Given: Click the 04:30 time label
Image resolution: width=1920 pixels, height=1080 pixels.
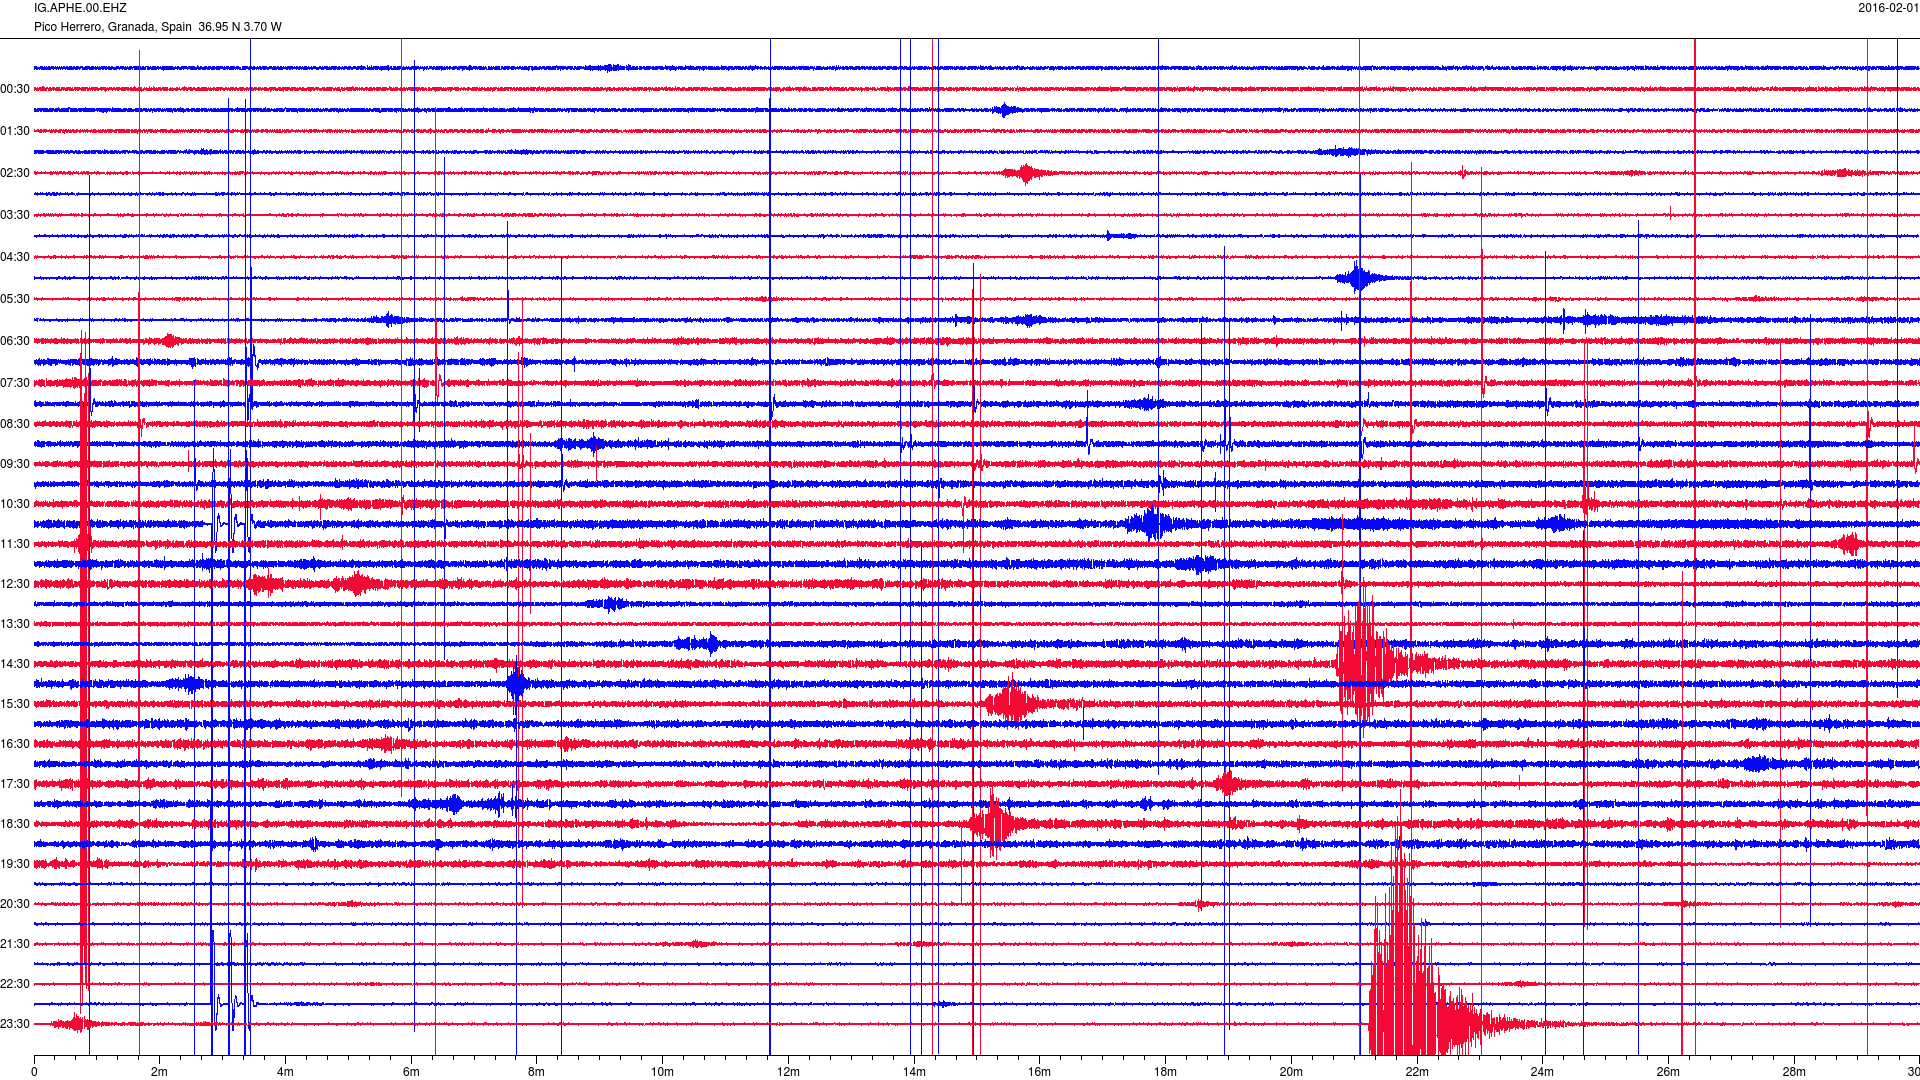Looking at the screenshot, I should (15, 257).
